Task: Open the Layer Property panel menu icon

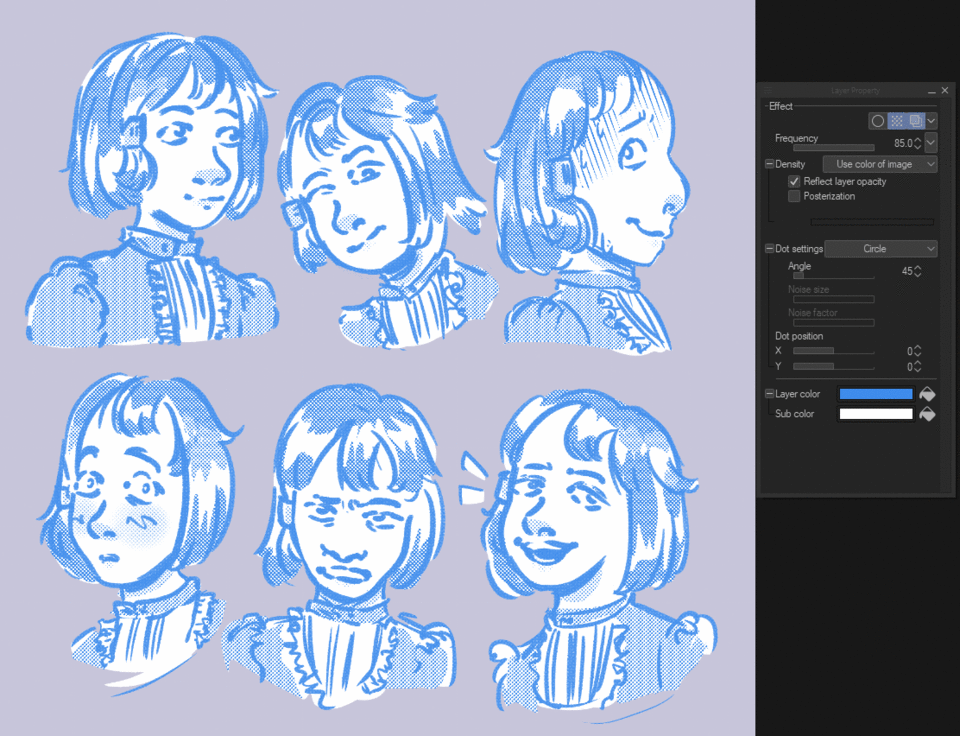Action: point(768,91)
